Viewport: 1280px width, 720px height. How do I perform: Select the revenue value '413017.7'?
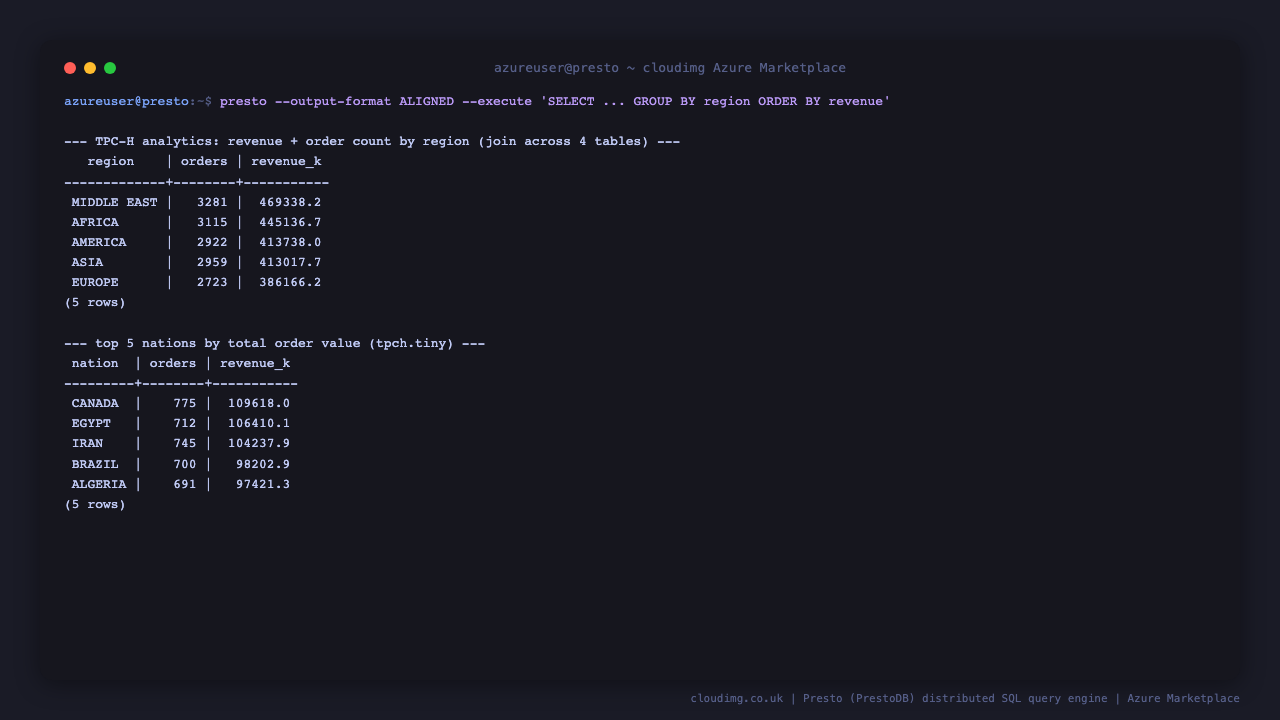pyautogui.click(x=290, y=262)
